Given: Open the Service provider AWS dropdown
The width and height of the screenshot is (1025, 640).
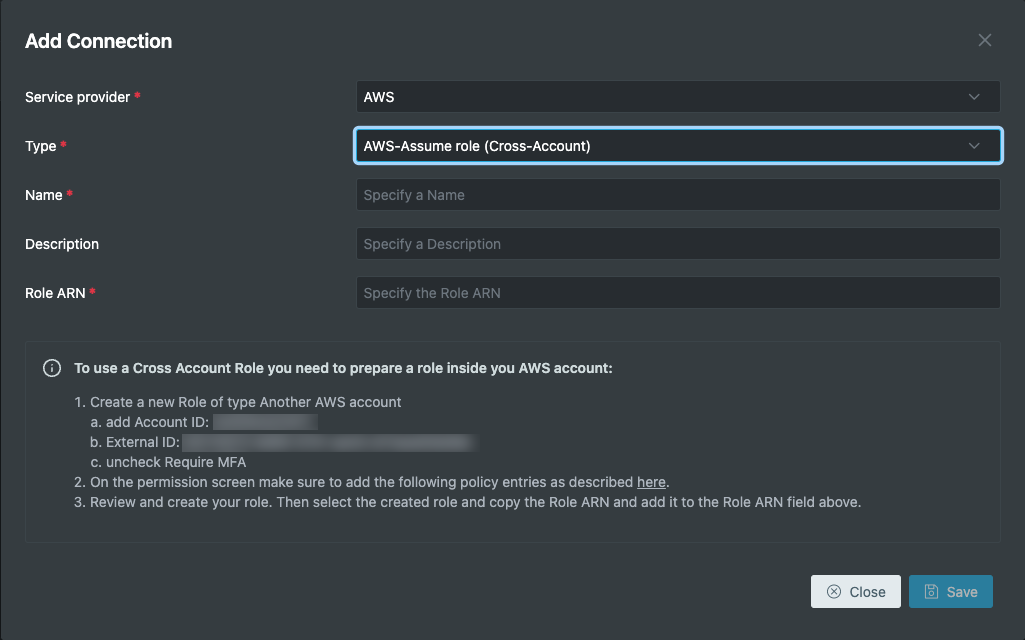Looking at the screenshot, I should click(x=678, y=97).
